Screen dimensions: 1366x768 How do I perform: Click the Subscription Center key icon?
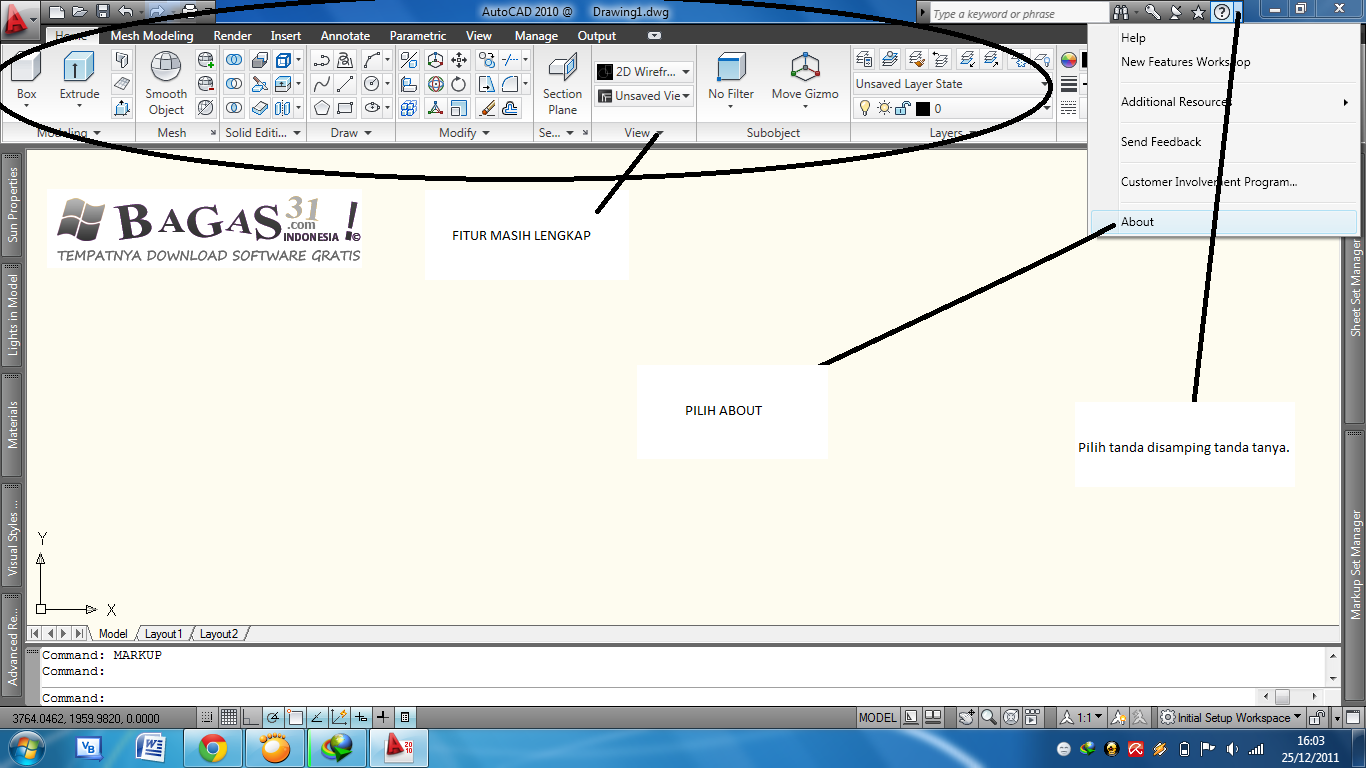[x=1152, y=13]
